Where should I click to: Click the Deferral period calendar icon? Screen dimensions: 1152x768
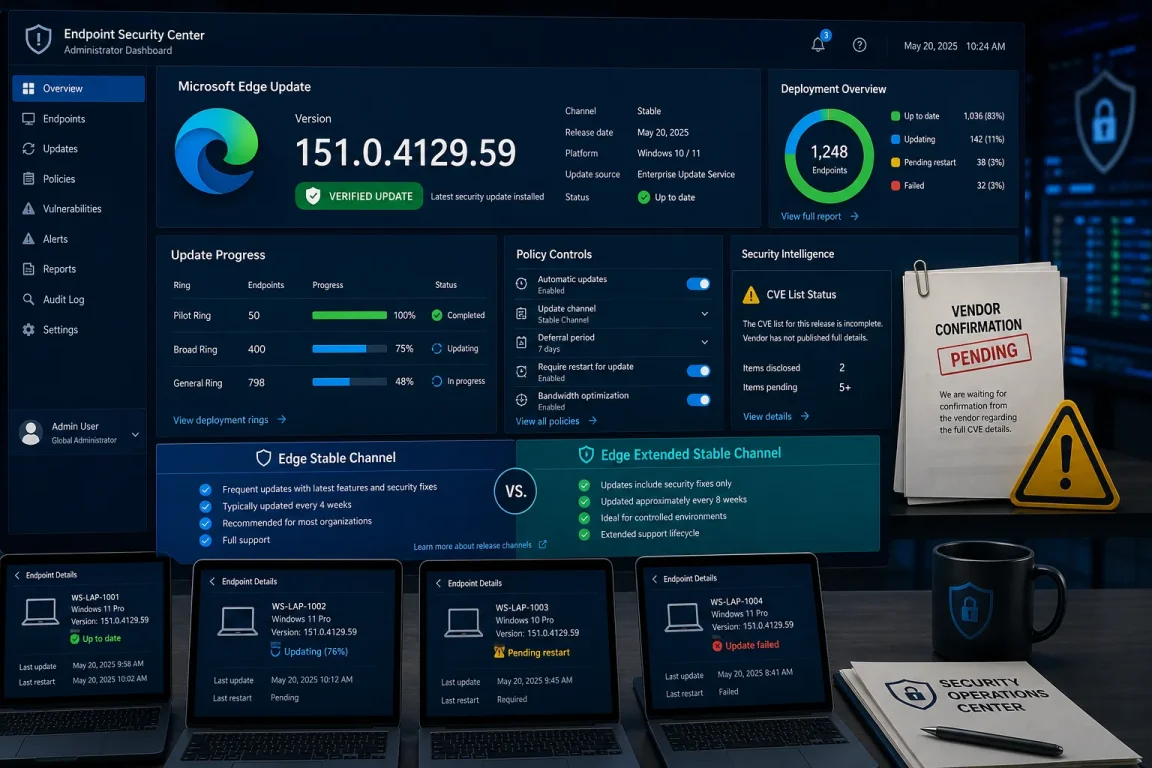522,342
